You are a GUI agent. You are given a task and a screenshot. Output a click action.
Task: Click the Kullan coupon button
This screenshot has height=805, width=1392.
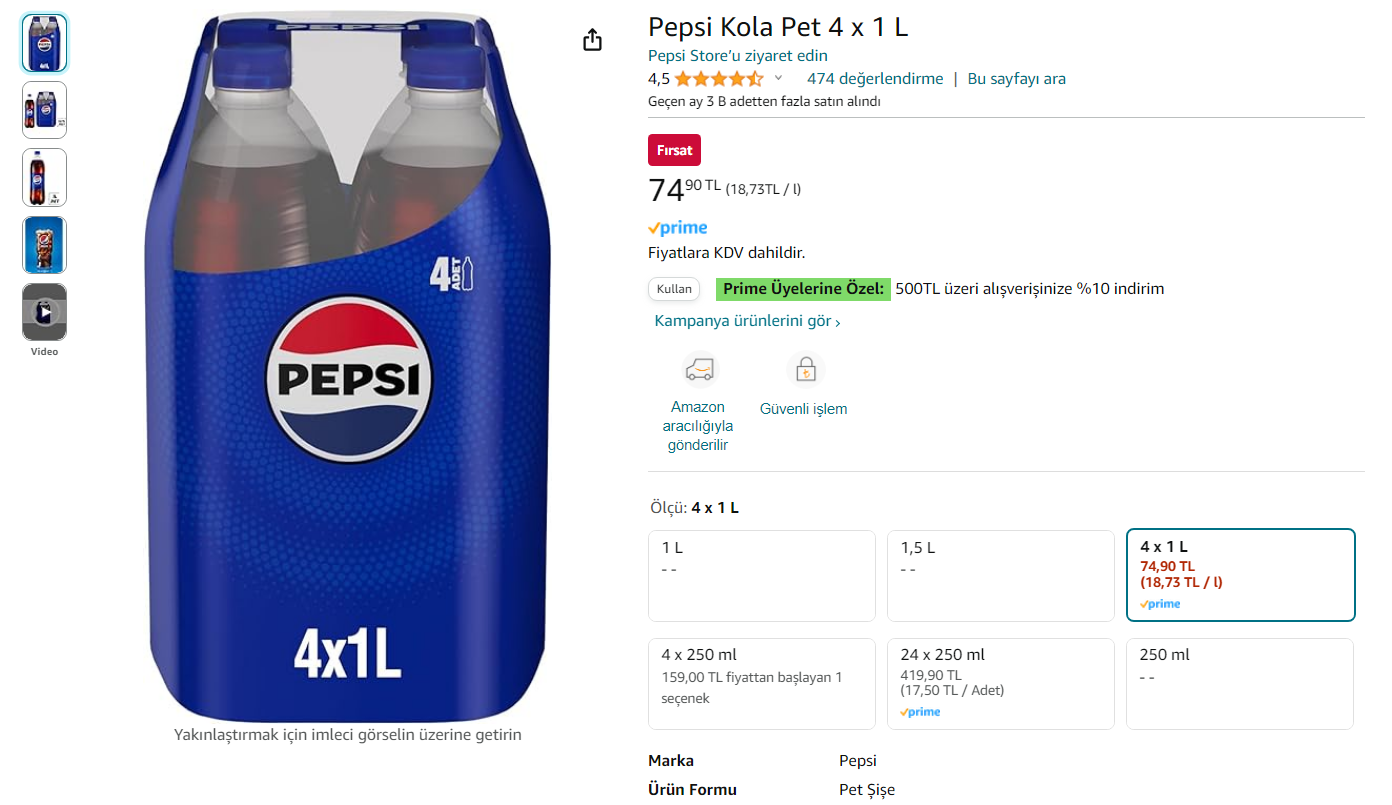pyautogui.click(x=674, y=289)
